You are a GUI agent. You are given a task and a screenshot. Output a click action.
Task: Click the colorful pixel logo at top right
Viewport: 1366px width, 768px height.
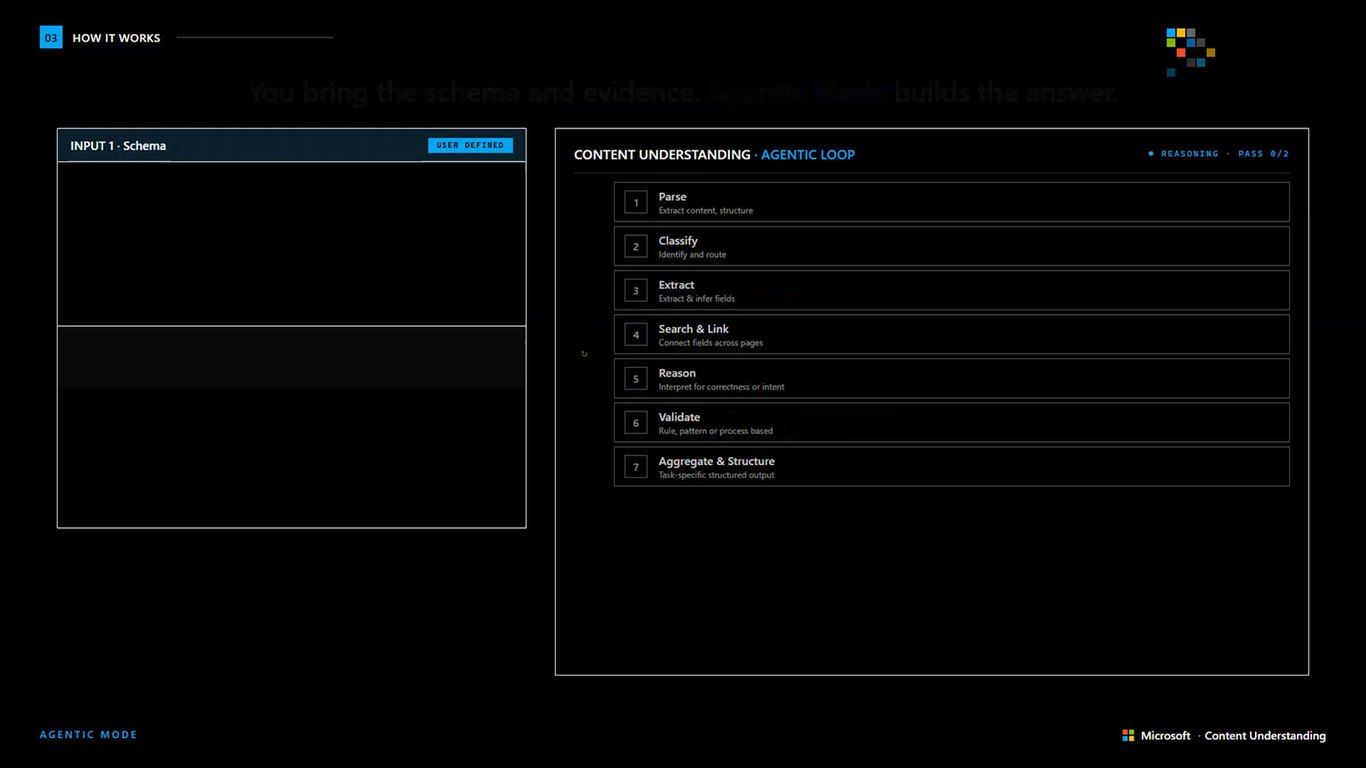(x=1190, y=52)
